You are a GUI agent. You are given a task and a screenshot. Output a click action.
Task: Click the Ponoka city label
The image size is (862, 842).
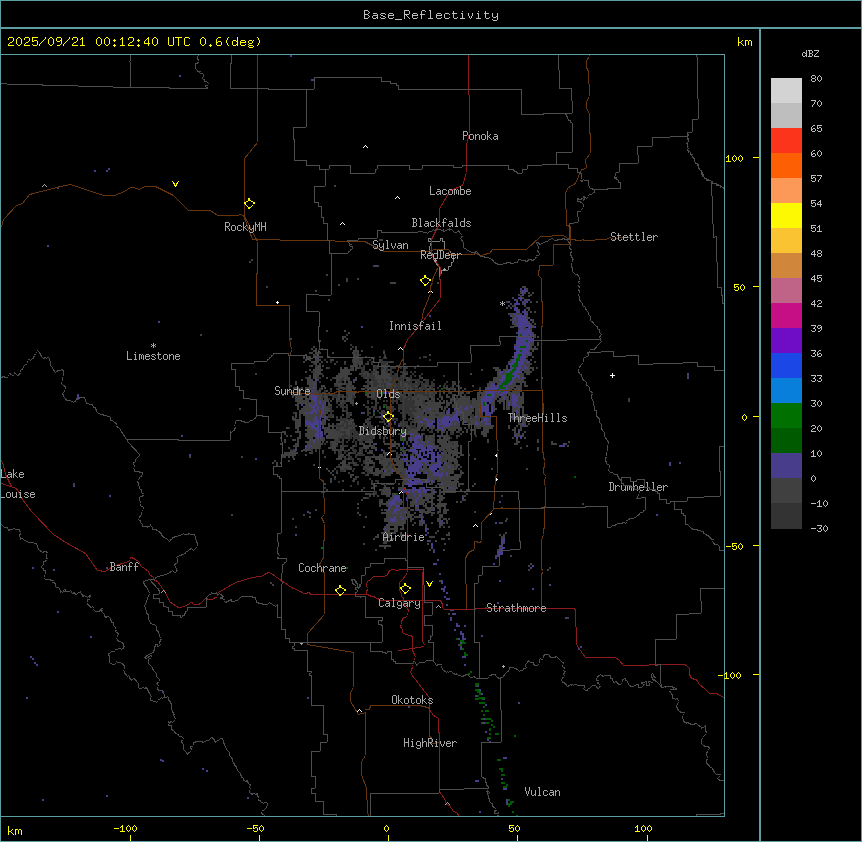(x=480, y=136)
